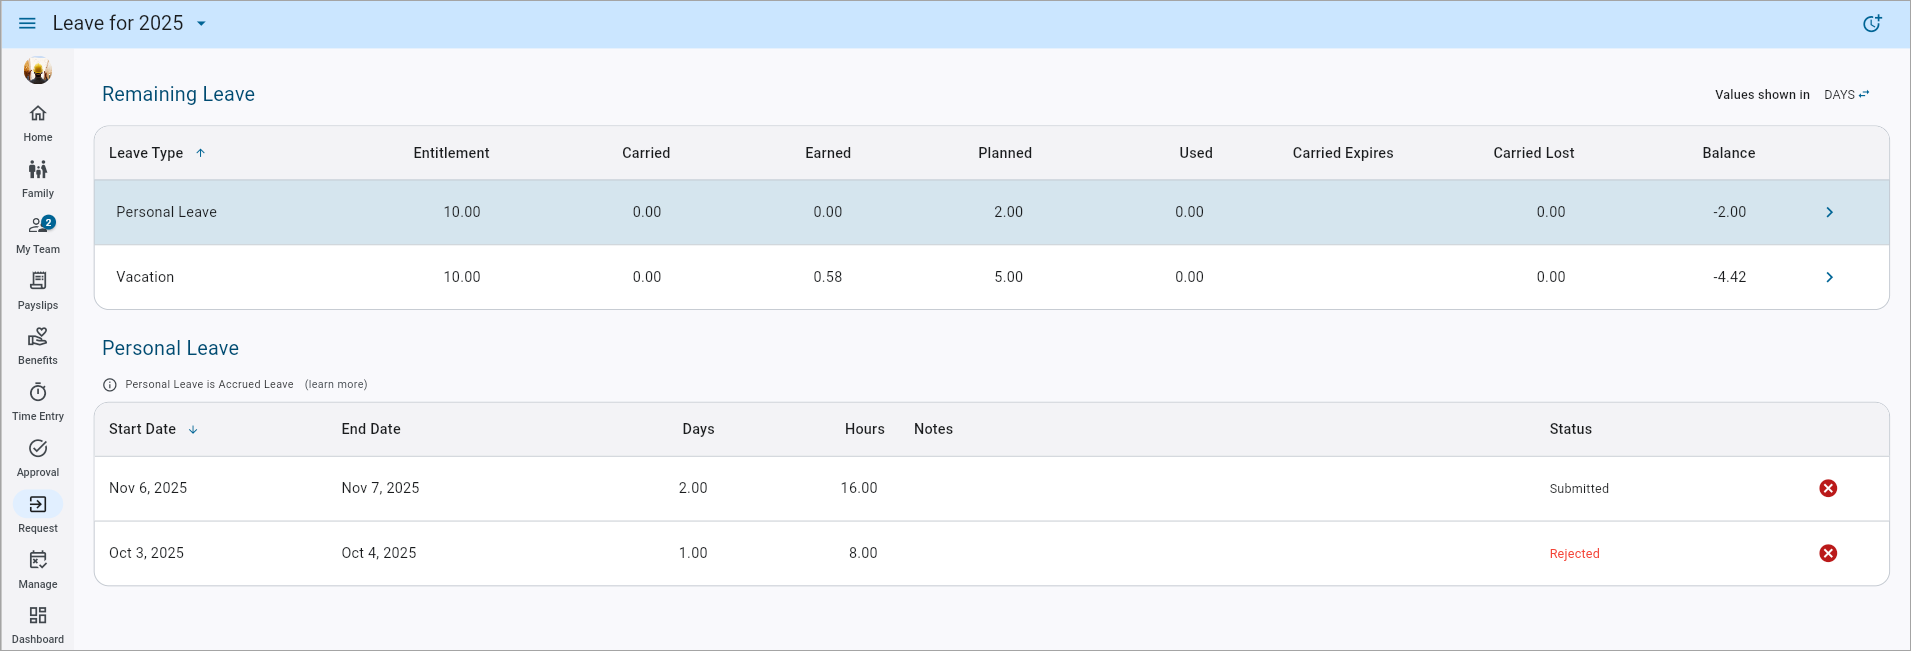The width and height of the screenshot is (1911, 651).
Task: Delete the rejected Oct 3 leave entry
Action: [1828, 553]
